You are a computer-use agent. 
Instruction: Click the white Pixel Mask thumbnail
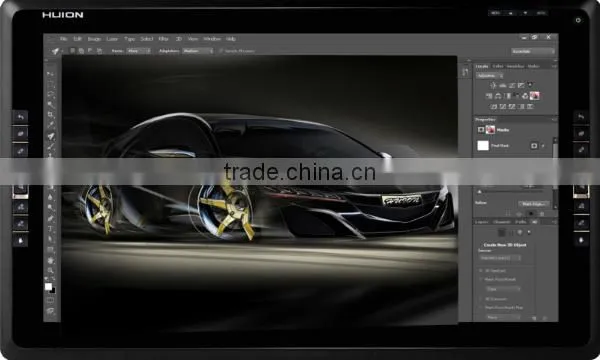[483, 145]
